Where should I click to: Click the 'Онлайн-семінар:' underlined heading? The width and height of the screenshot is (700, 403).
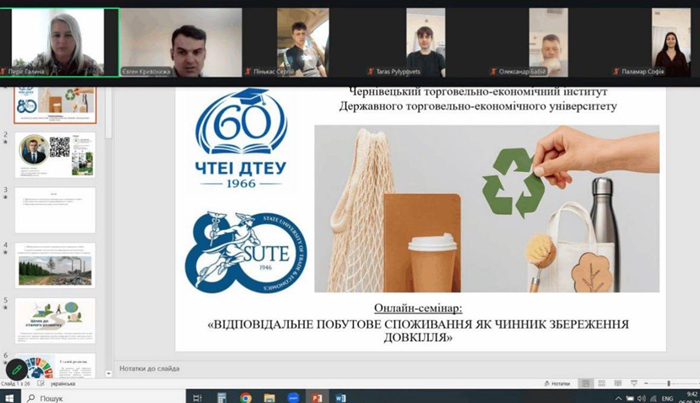coord(418,308)
